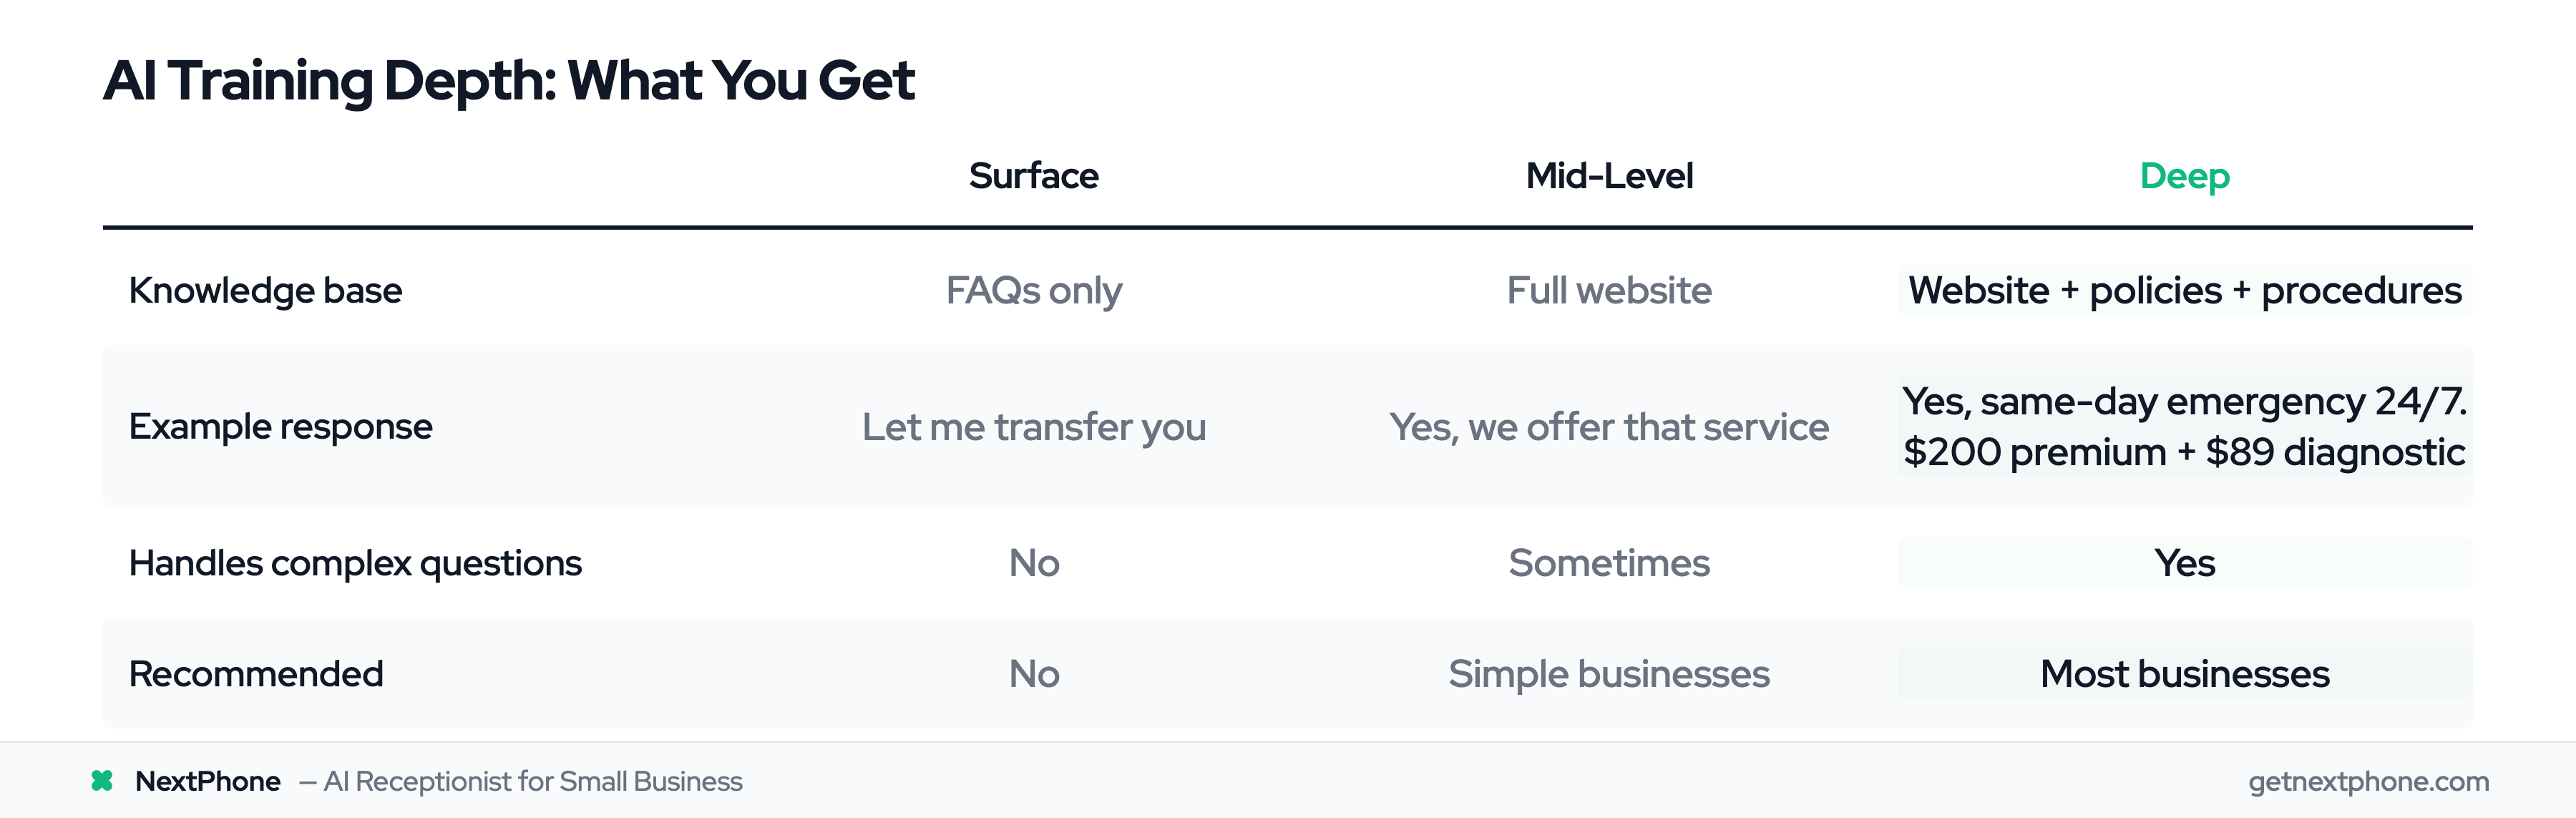Click the AI Training Depth title heading
The height and width of the screenshot is (818, 2576).
point(508,80)
